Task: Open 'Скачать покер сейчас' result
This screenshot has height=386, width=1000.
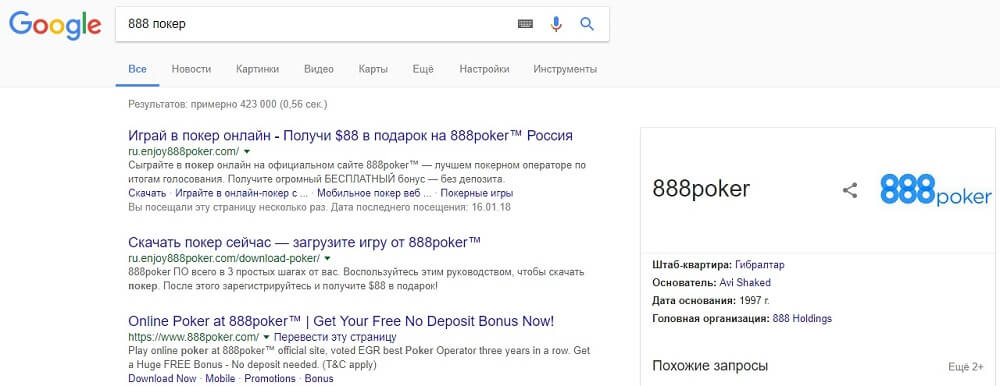Action: pos(304,242)
